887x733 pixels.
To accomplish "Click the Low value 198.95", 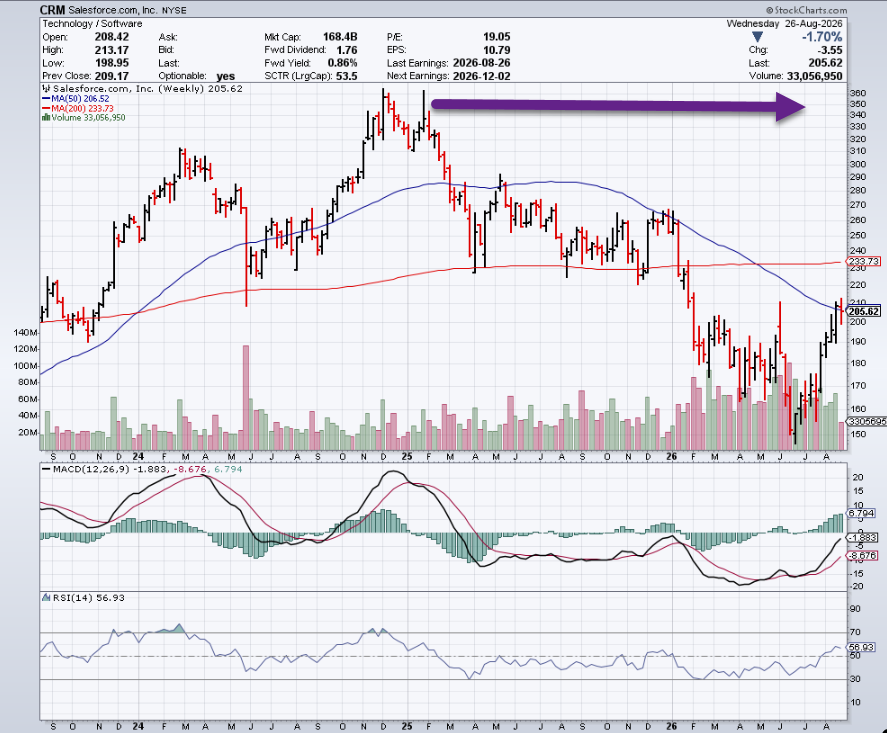I will (111, 63).
